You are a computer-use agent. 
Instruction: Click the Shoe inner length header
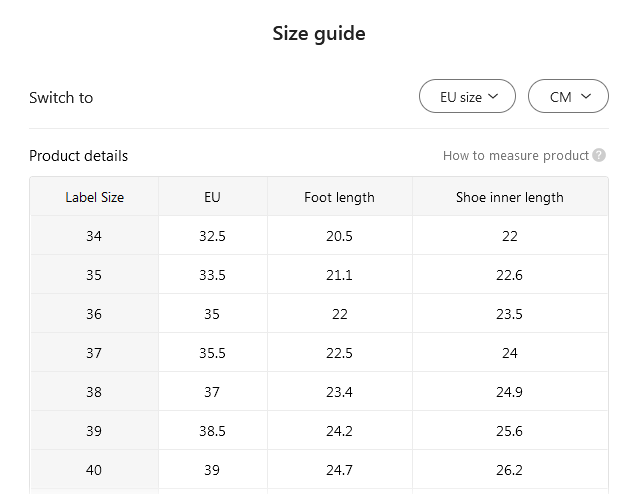point(509,197)
